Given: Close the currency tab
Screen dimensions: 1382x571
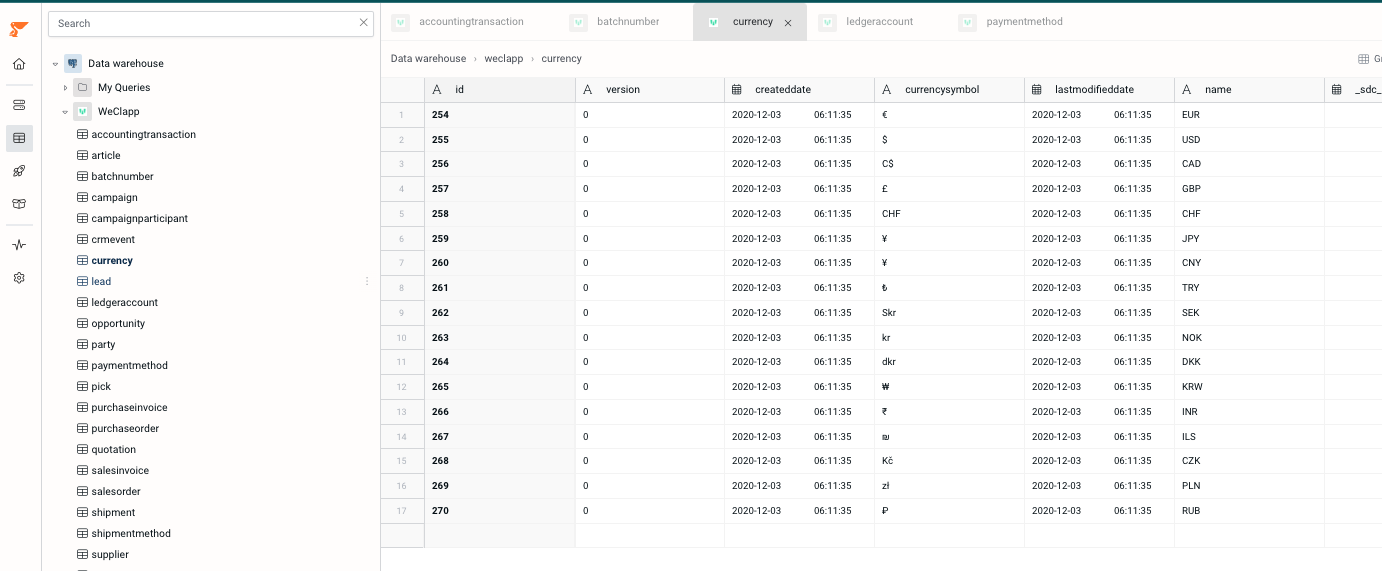Looking at the screenshot, I should click(x=788, y=22).
